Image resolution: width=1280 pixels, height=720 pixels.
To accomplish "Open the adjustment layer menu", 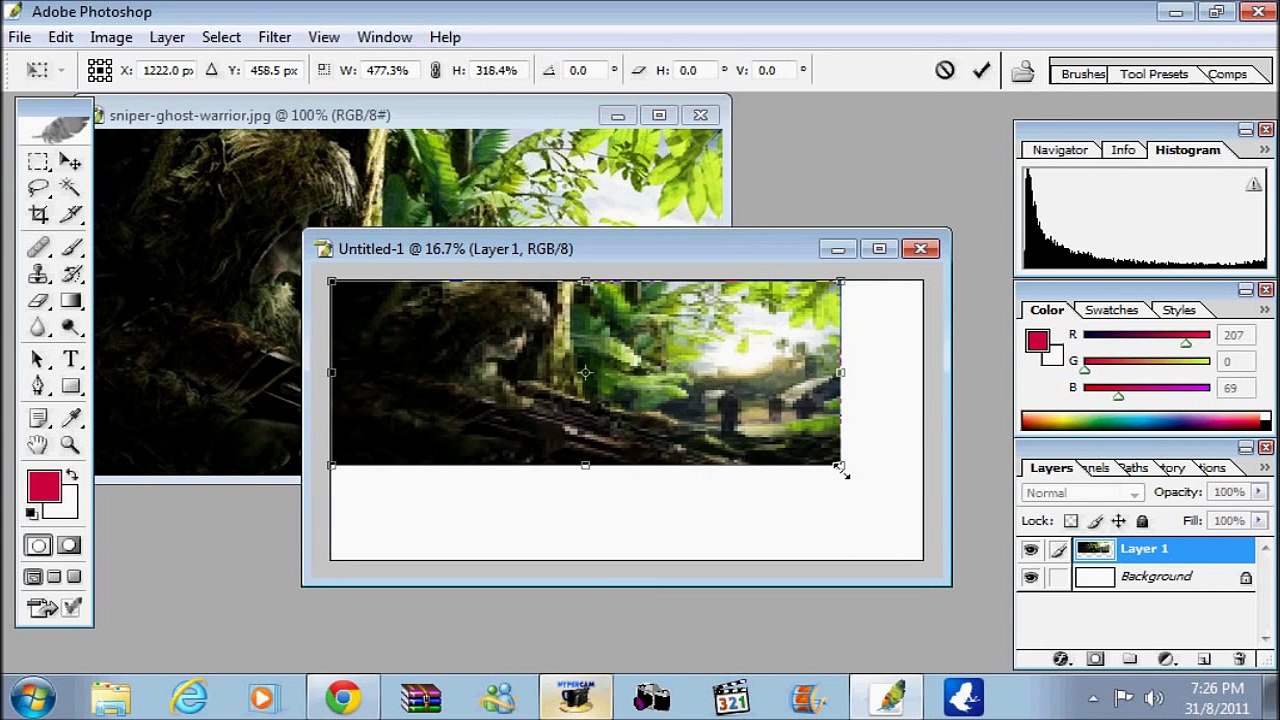I will [x=1166, y=659].
